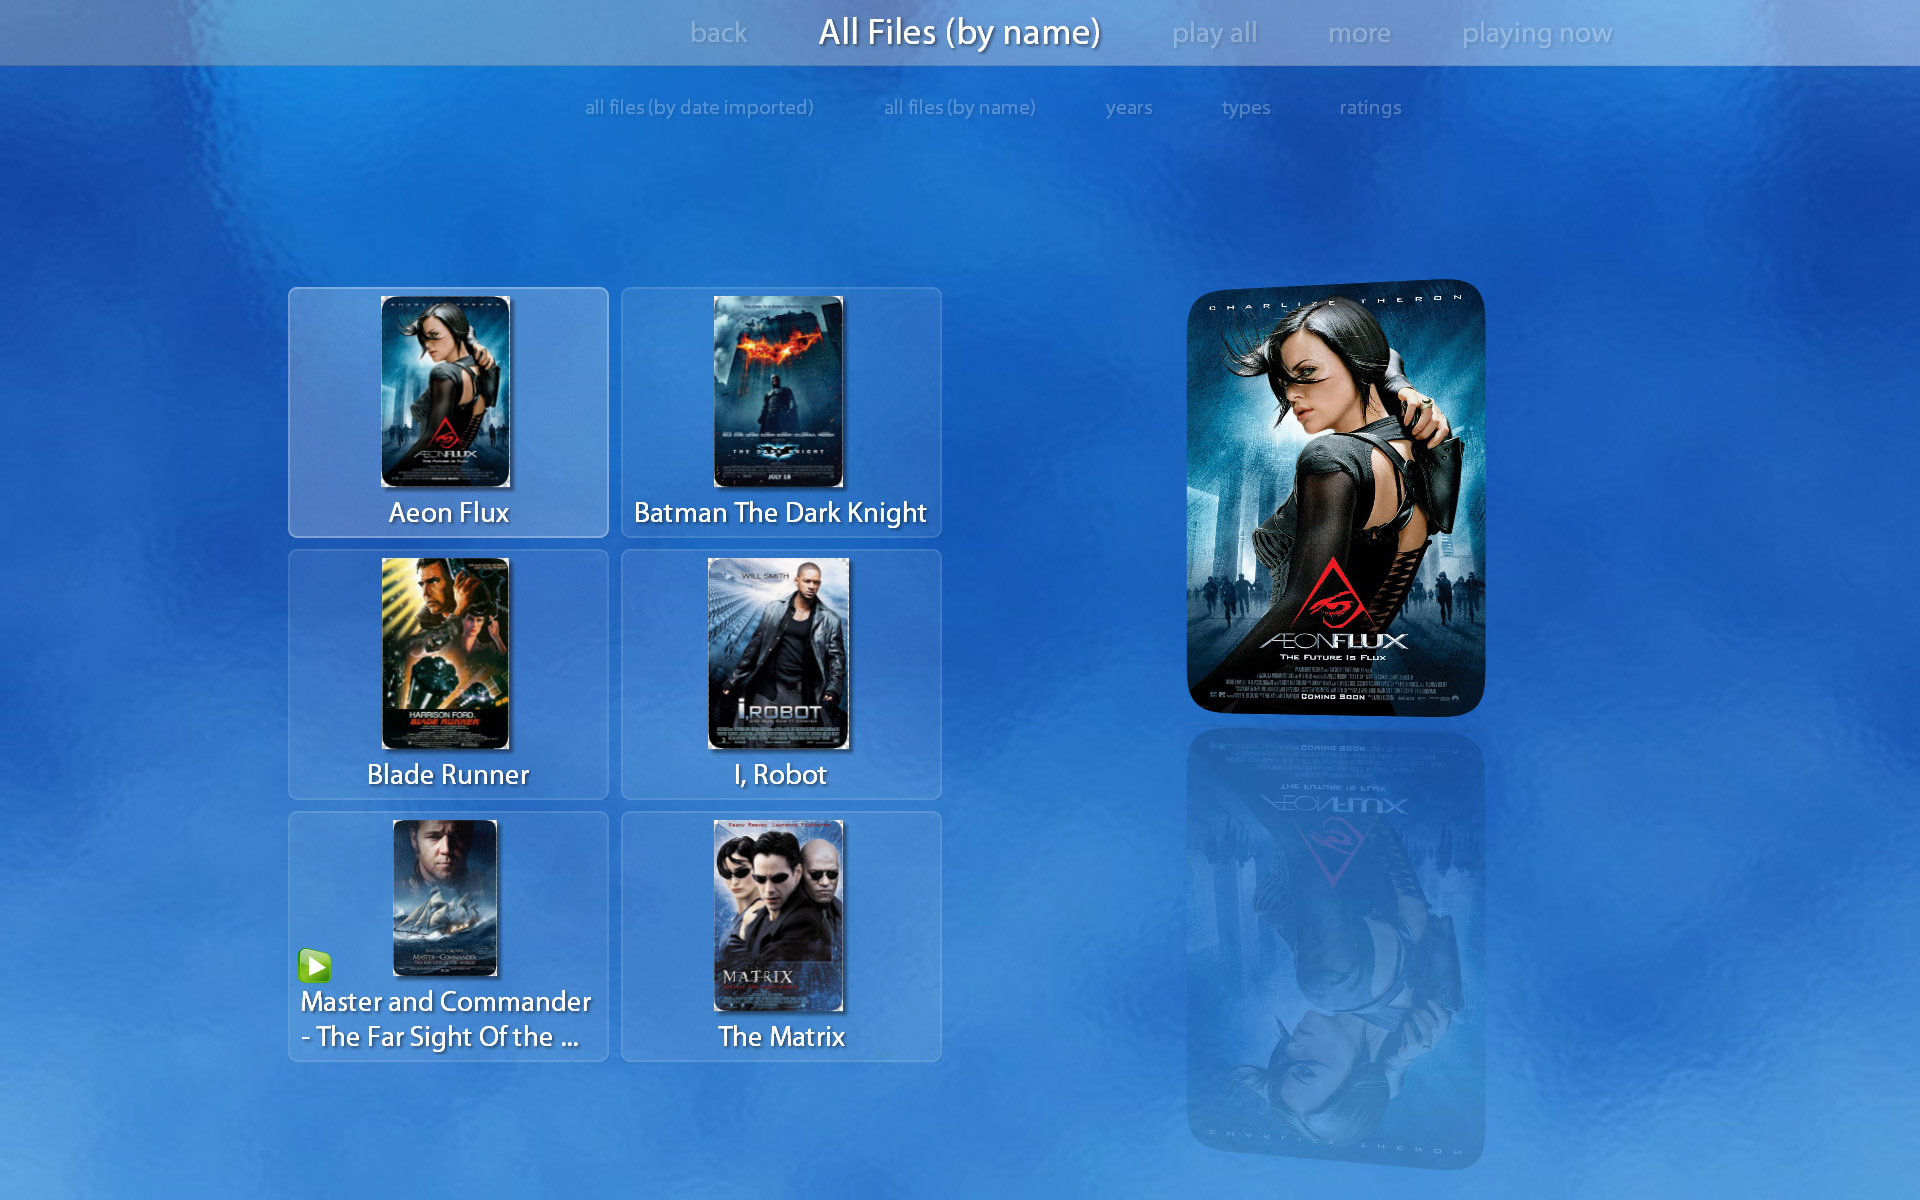
Task: Open the Blade Runner poster thumbnail
Action: [445, 653]
